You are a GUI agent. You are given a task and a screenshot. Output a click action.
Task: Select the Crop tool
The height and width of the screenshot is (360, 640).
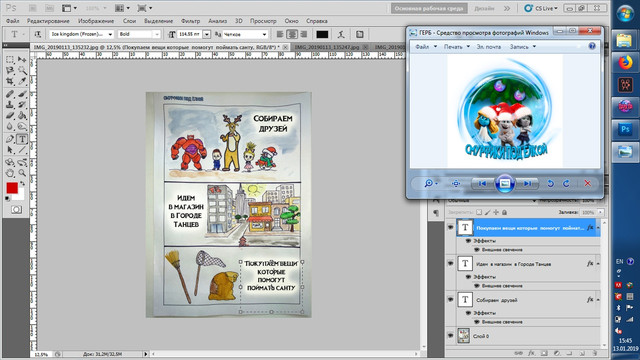(10, 82)
